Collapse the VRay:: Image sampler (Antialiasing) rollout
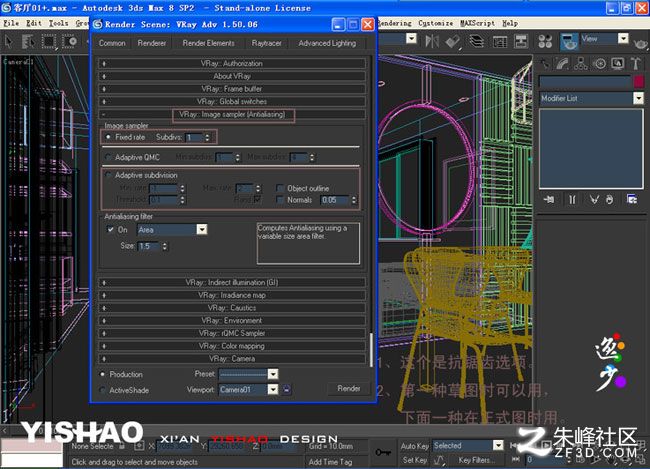Image resolution: width=650 pixels, height=469 pixels. point(232,114)
